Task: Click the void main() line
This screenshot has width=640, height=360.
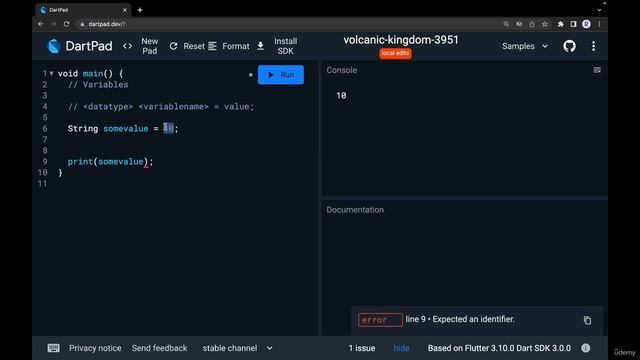Action: click(x=90, y=73)
